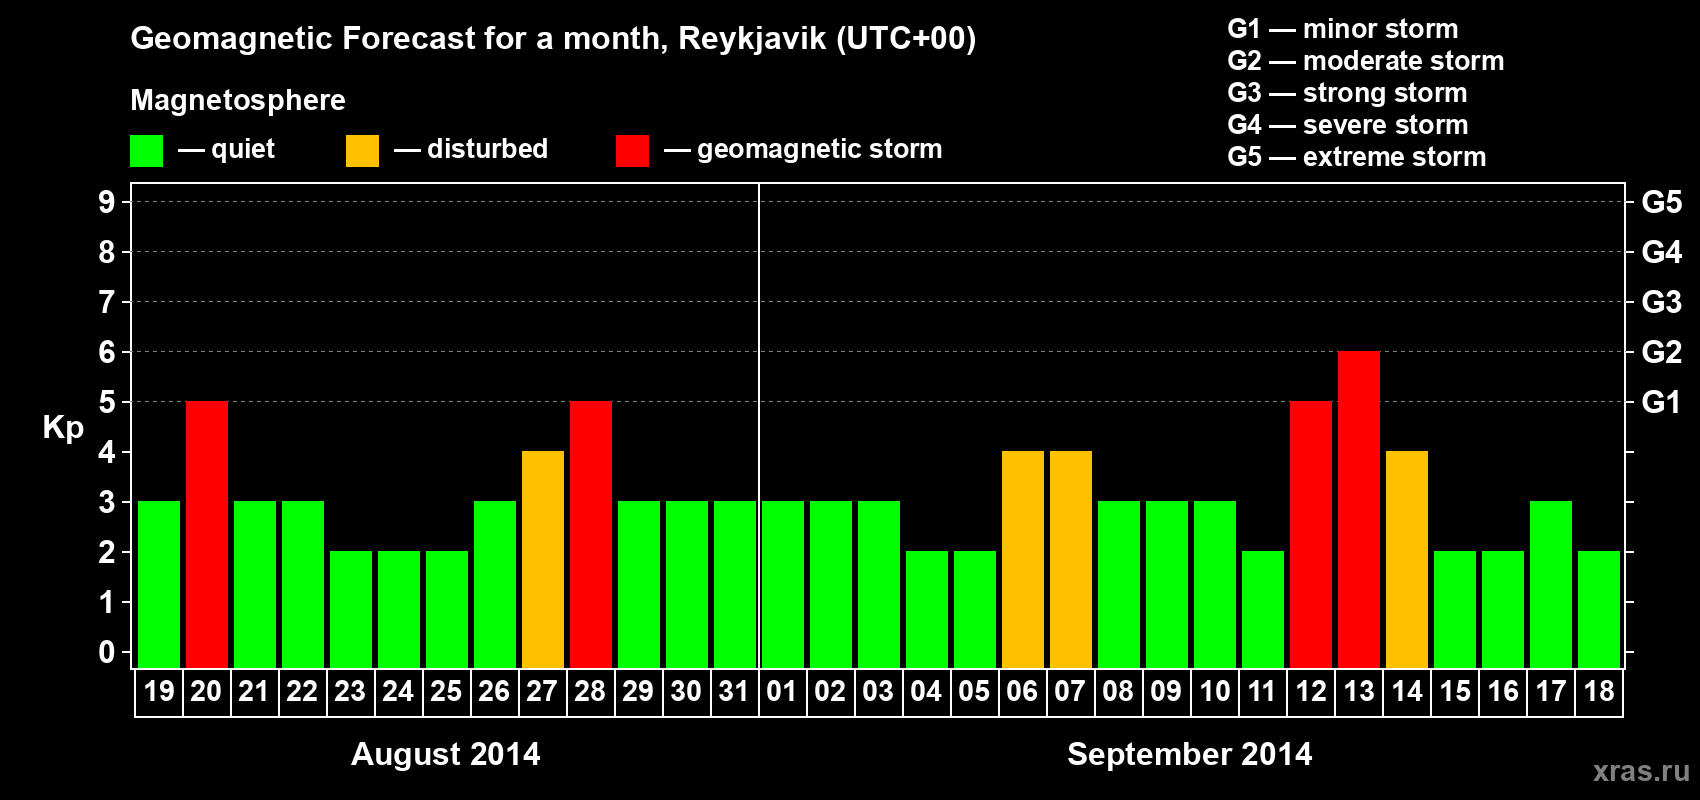Image resolution: width=1700 pixels, height=800 pixels.
Task: Click the orange disturbed legend swatch
Action: [362, 151]
